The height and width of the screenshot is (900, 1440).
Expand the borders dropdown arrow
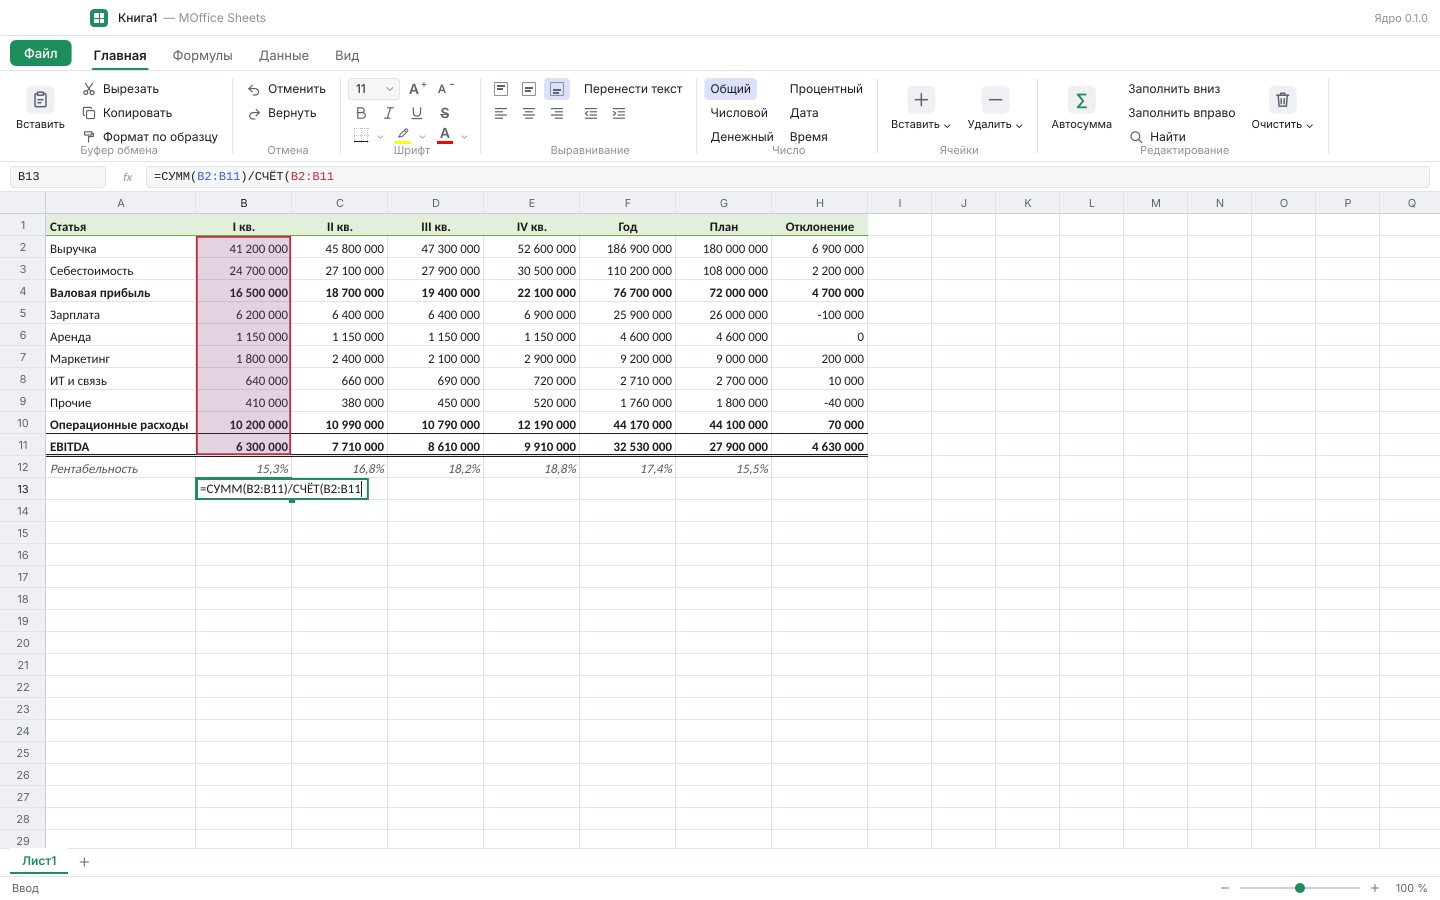(380, 137)
